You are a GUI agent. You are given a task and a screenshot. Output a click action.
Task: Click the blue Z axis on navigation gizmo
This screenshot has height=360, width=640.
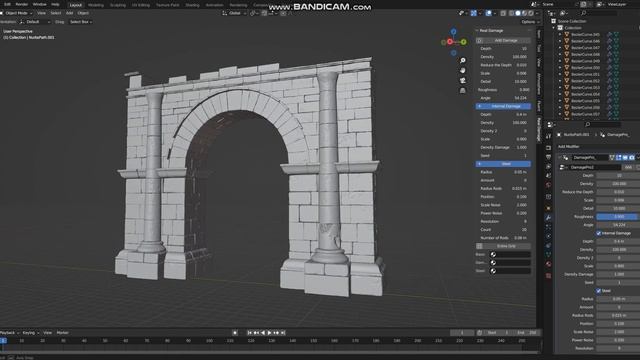point(453,32)
